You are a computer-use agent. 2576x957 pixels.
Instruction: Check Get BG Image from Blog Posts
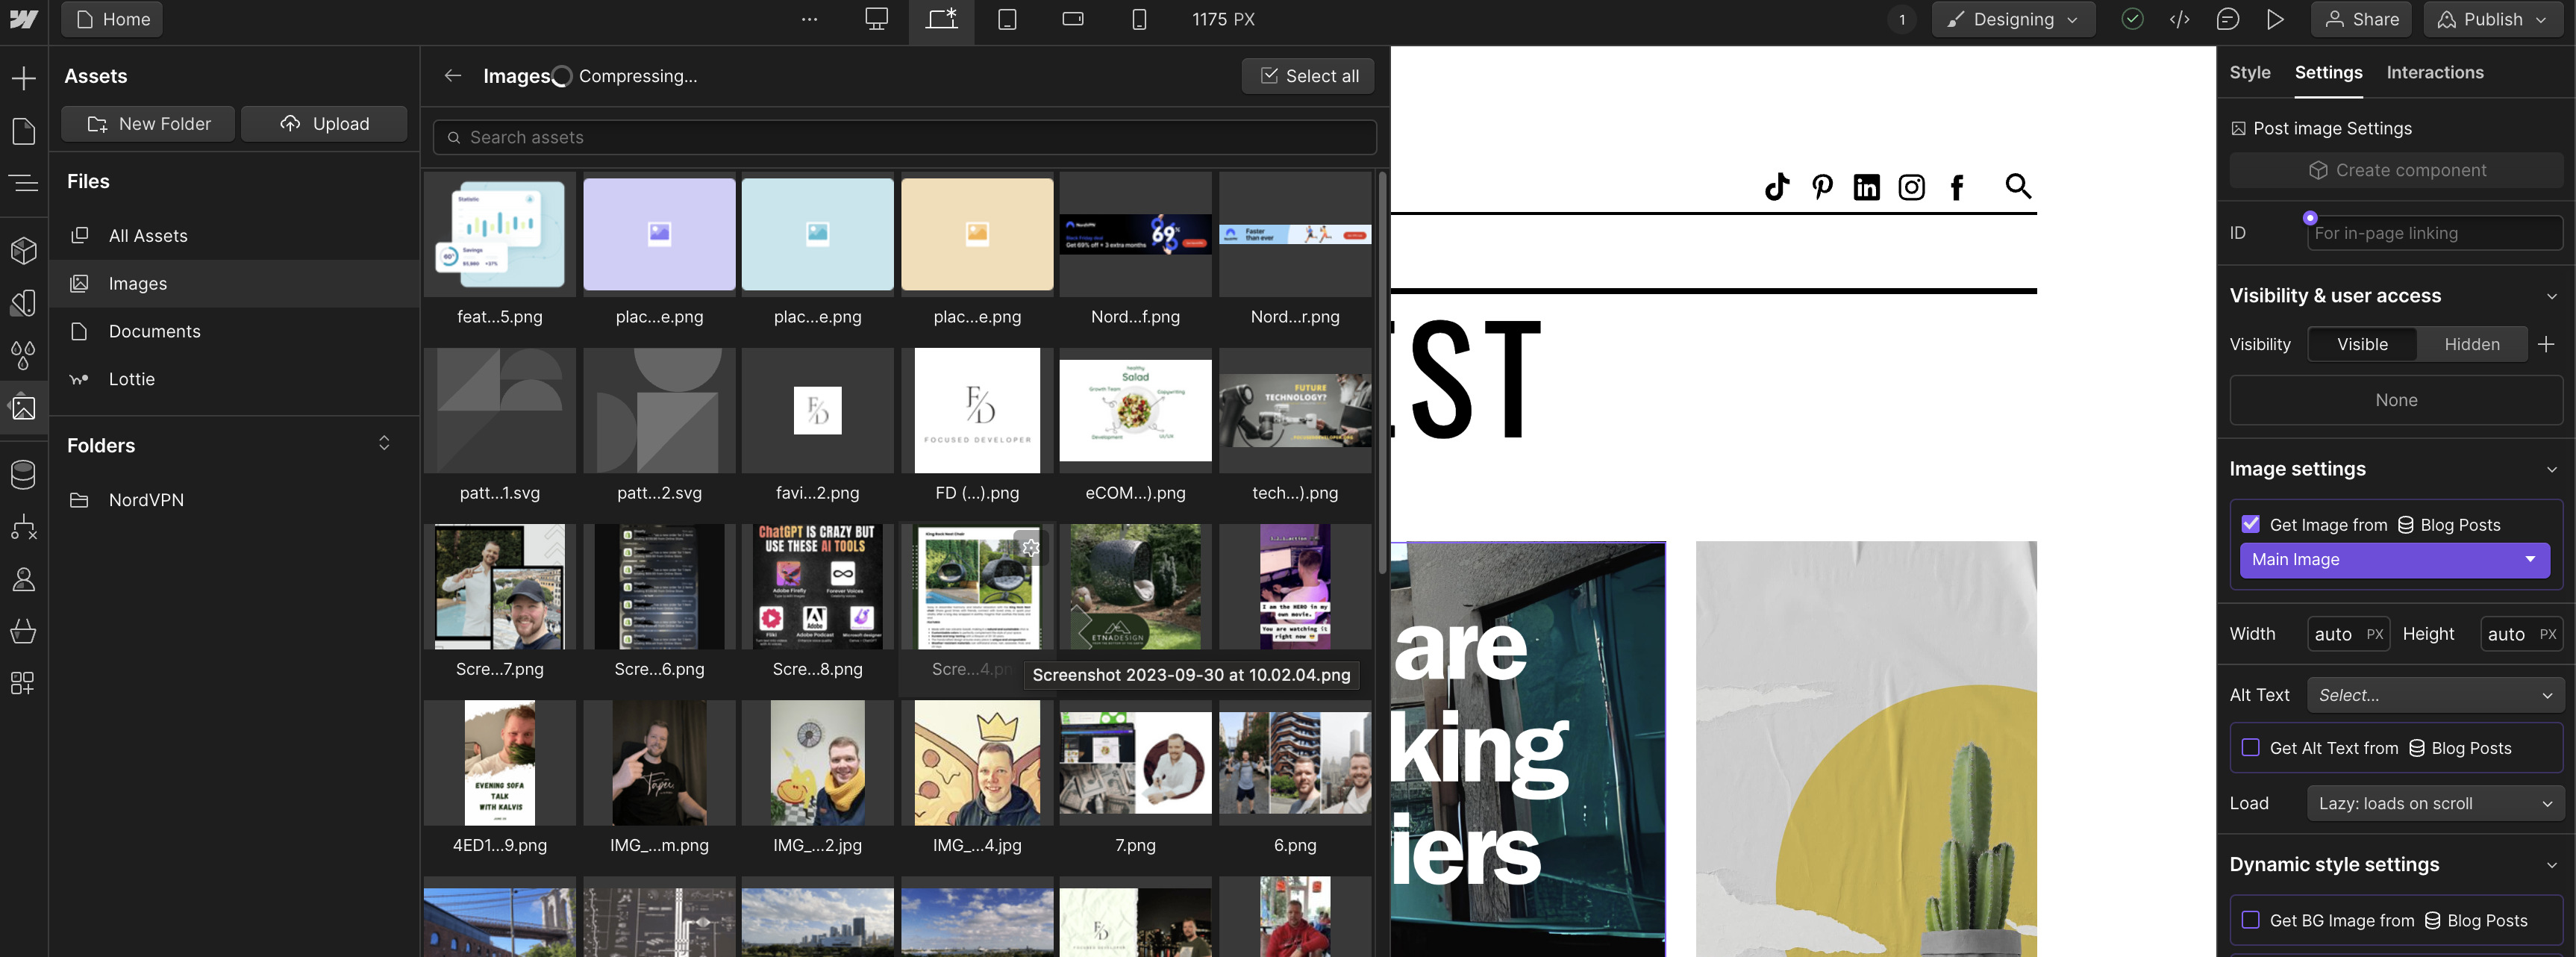[x=2250, y=919]
